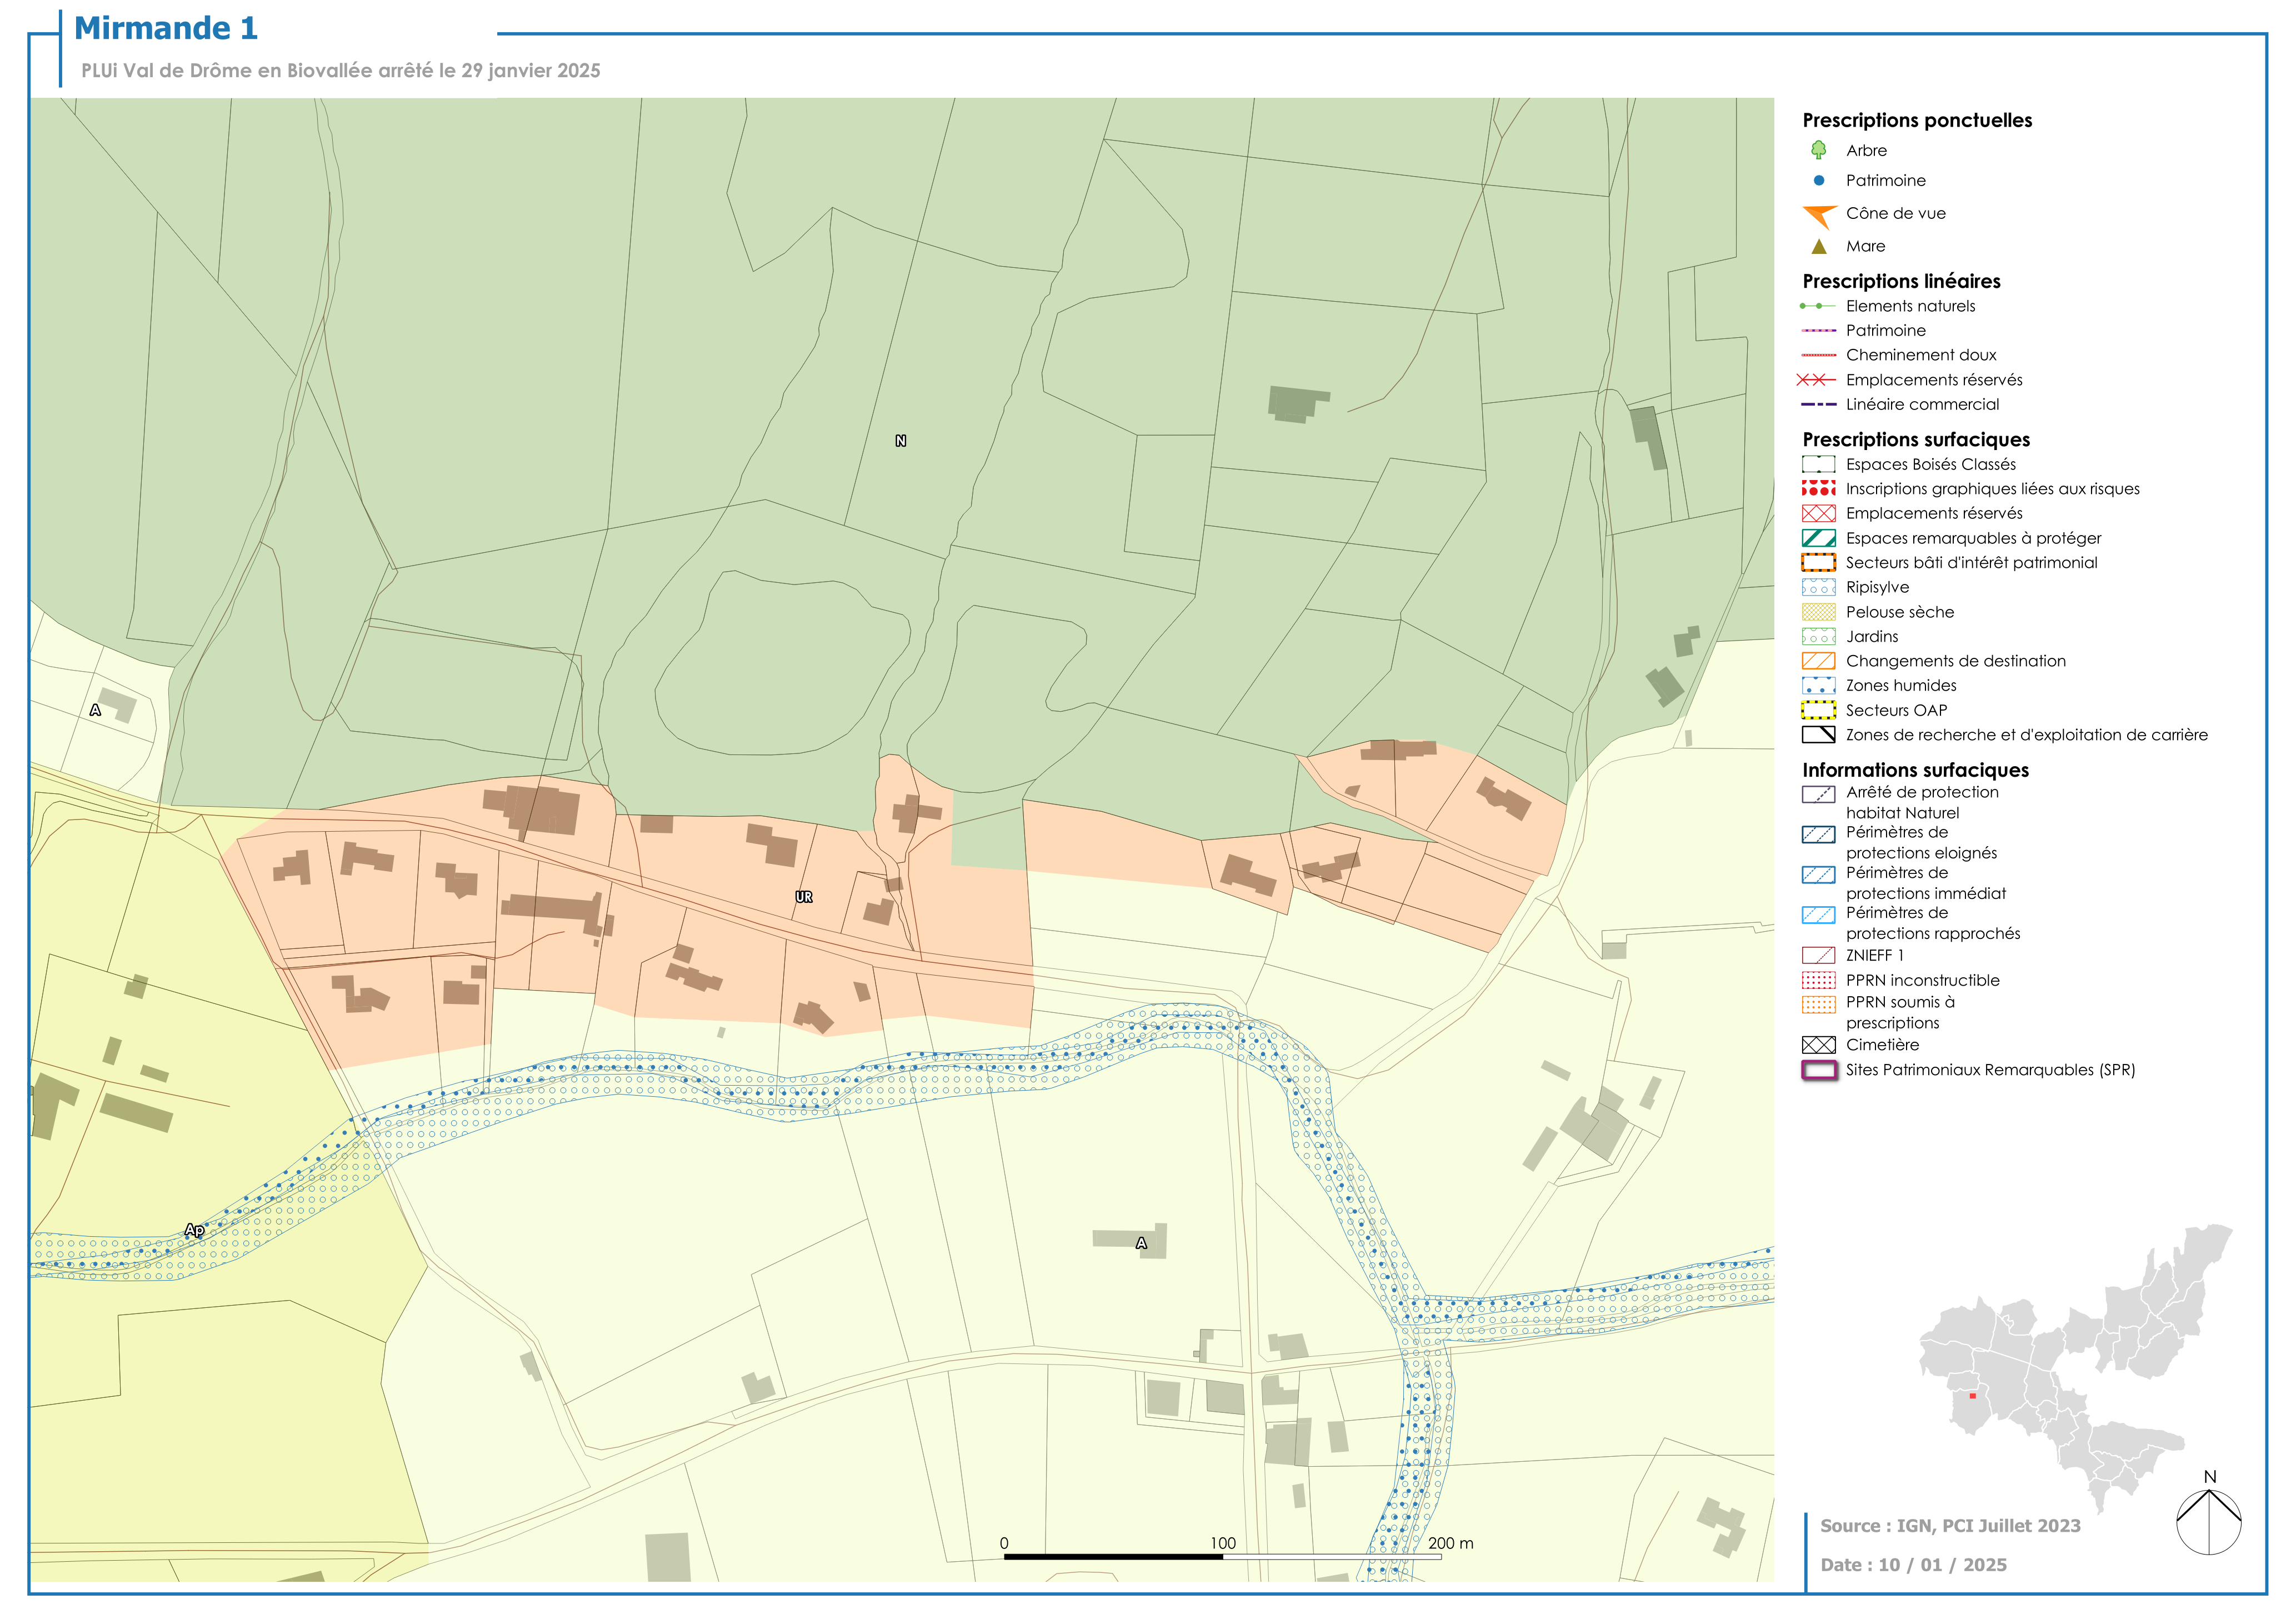Screen dimensions: 2296x1624
Task: Click the Date 10 / 01 / 2025 text
Action: tap(1913, 1565)
